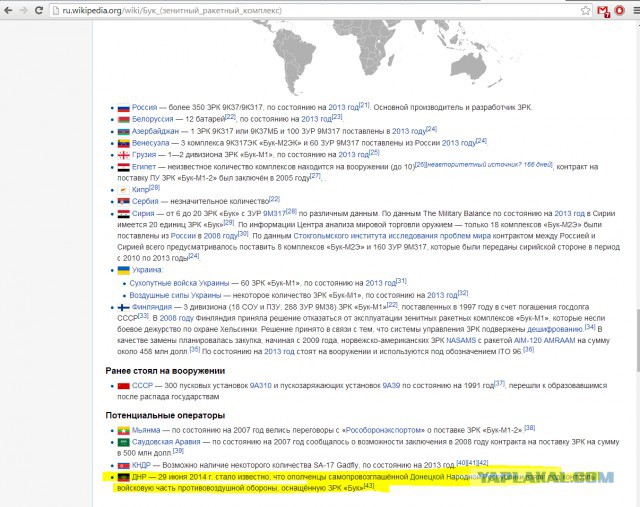This screenshot has width=640, height=507.
Task: Click the Потенциальные операторы heading
Action: (x=165, y=416)
